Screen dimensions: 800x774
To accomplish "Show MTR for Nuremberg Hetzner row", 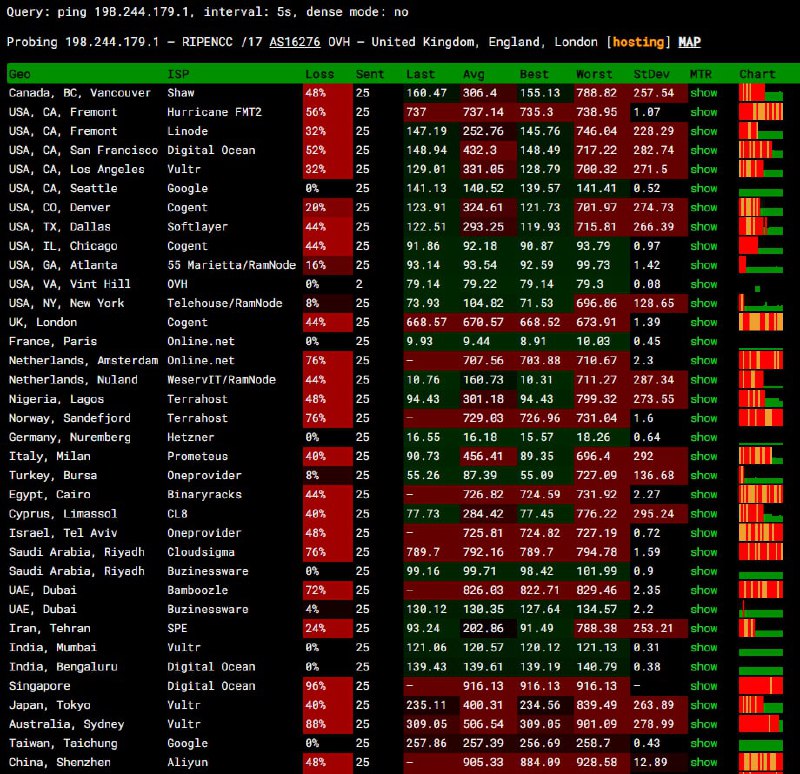I will click(703, 437).
